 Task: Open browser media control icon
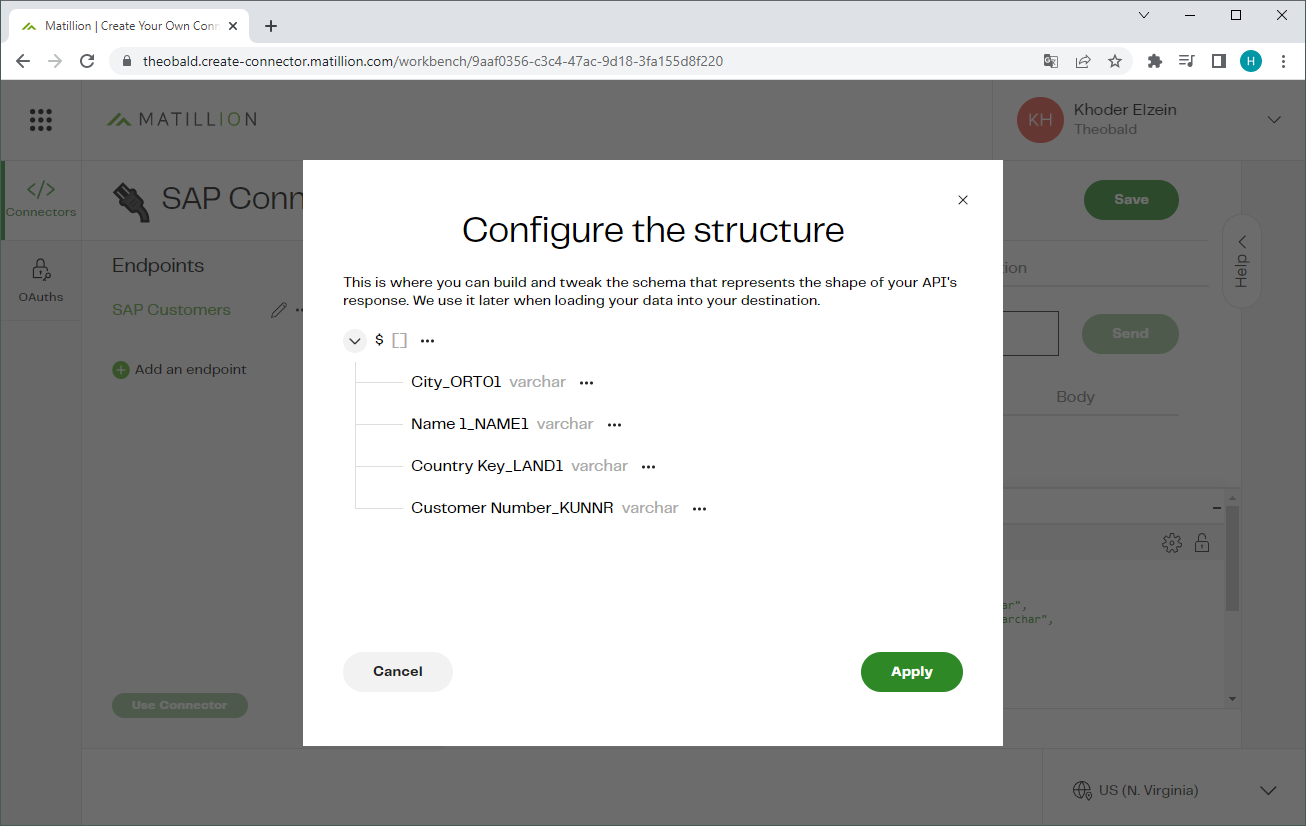coord(1187,61)
